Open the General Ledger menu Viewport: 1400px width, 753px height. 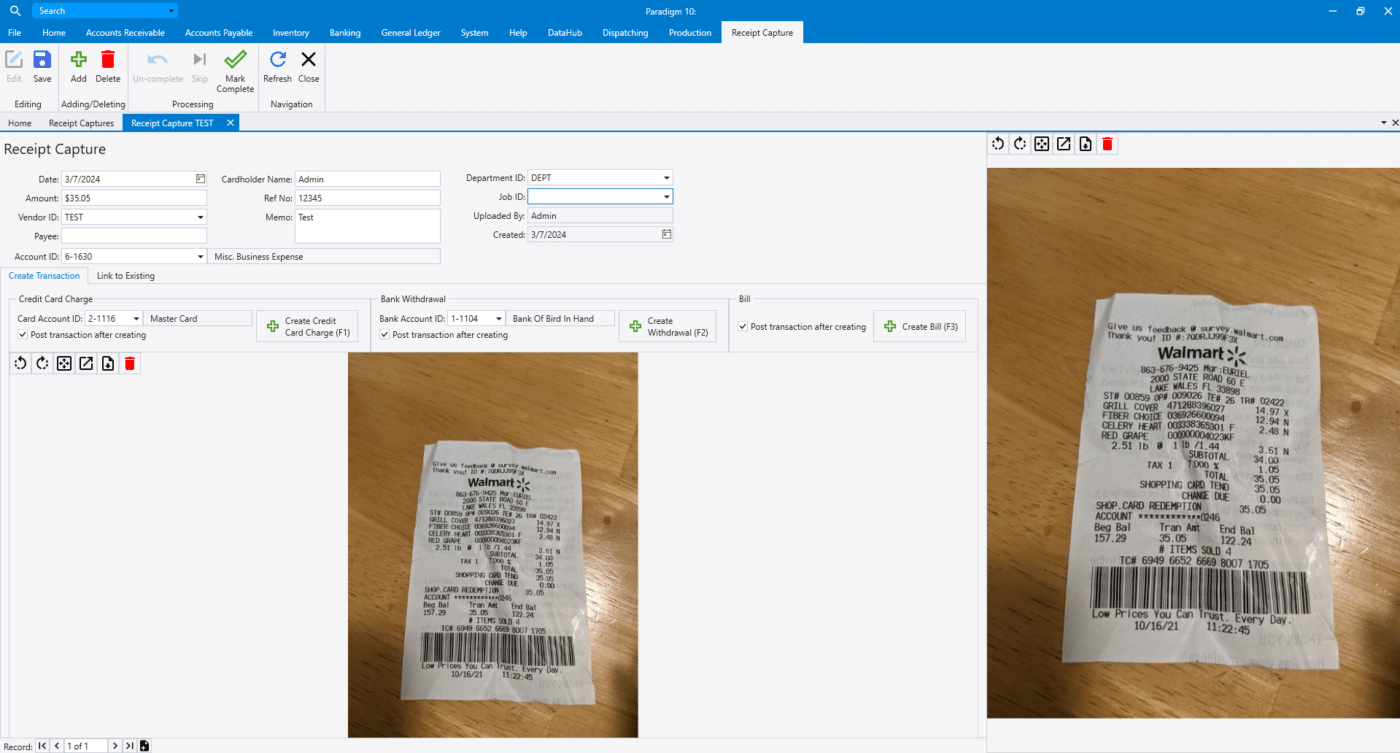click(410, 33)
